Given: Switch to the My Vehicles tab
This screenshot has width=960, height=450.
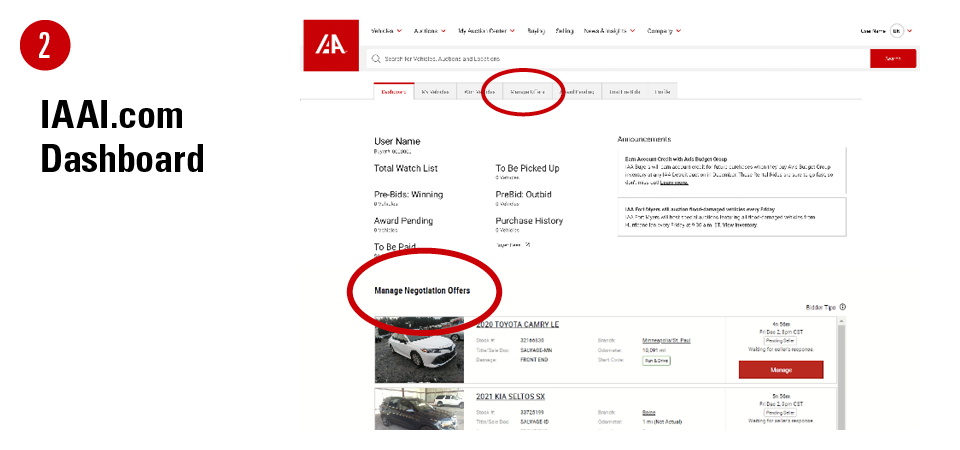Looking at the screenshot, I should (x=435, y=91).
